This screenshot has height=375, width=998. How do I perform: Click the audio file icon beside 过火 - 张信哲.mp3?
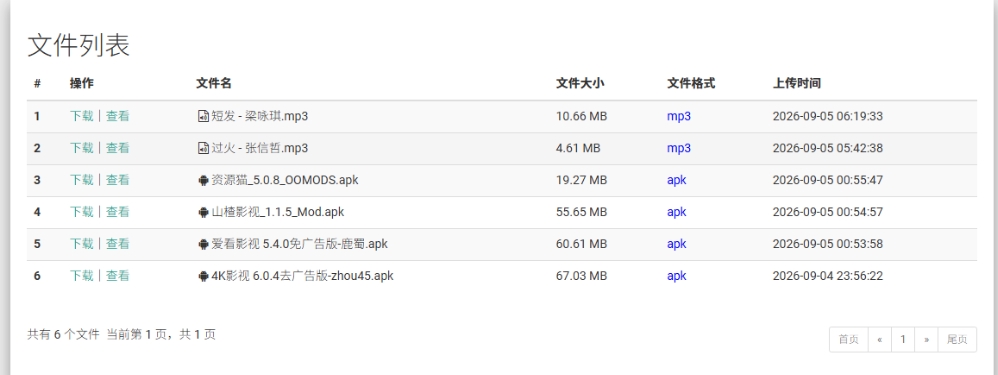point(203,148)
